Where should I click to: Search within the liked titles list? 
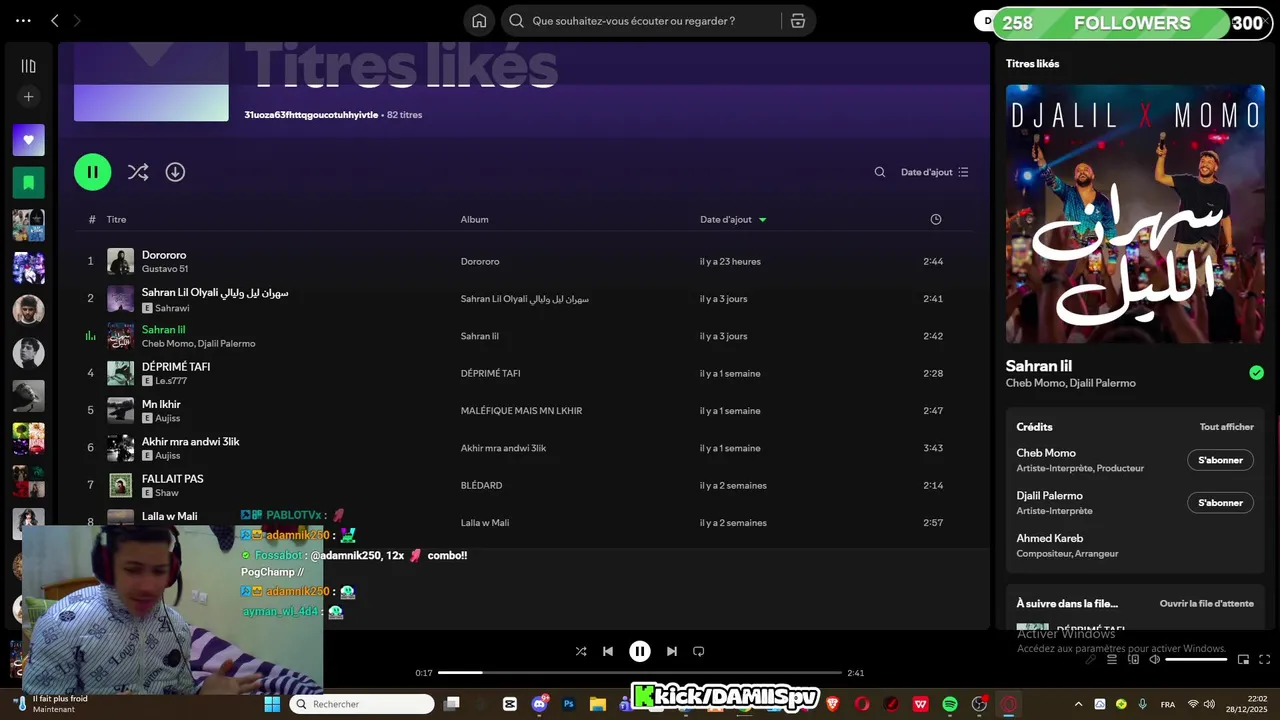tap(880, 172)
